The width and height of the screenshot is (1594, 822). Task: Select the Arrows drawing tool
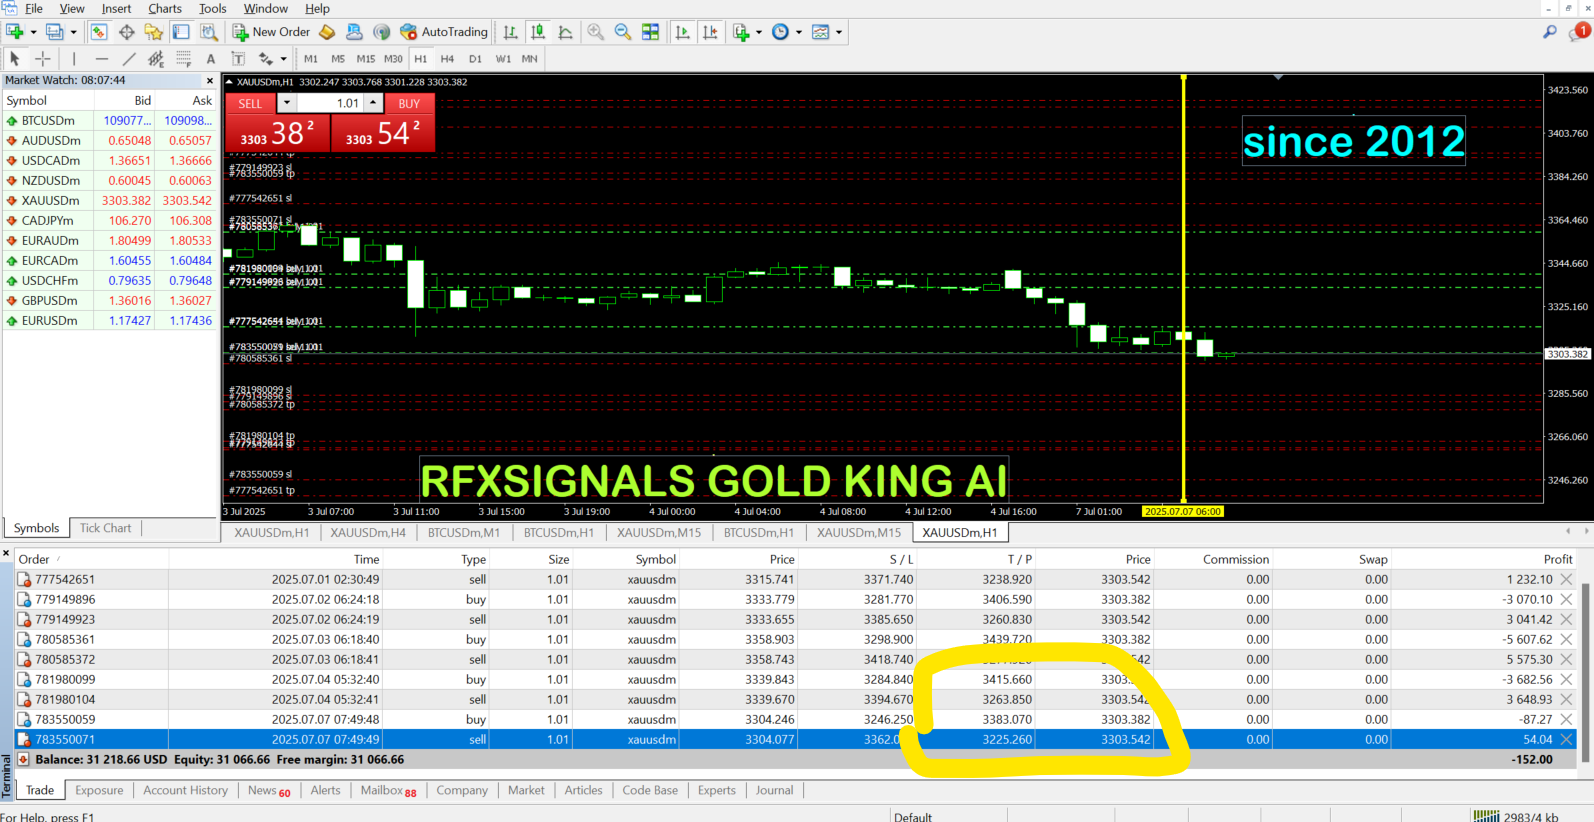(x=266, y=59)
